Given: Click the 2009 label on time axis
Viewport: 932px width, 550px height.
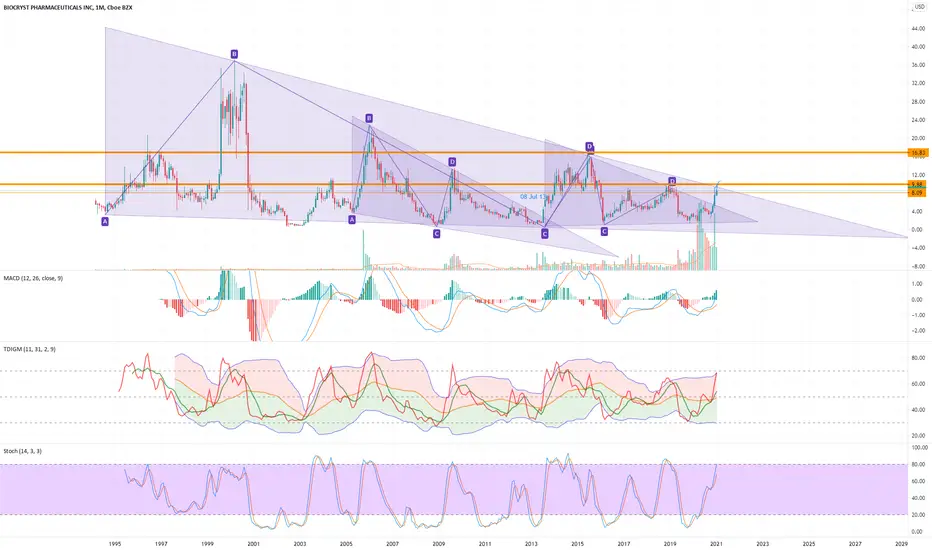Looking at the screenshot, I should pyautogui.click(x=439, y=543).
